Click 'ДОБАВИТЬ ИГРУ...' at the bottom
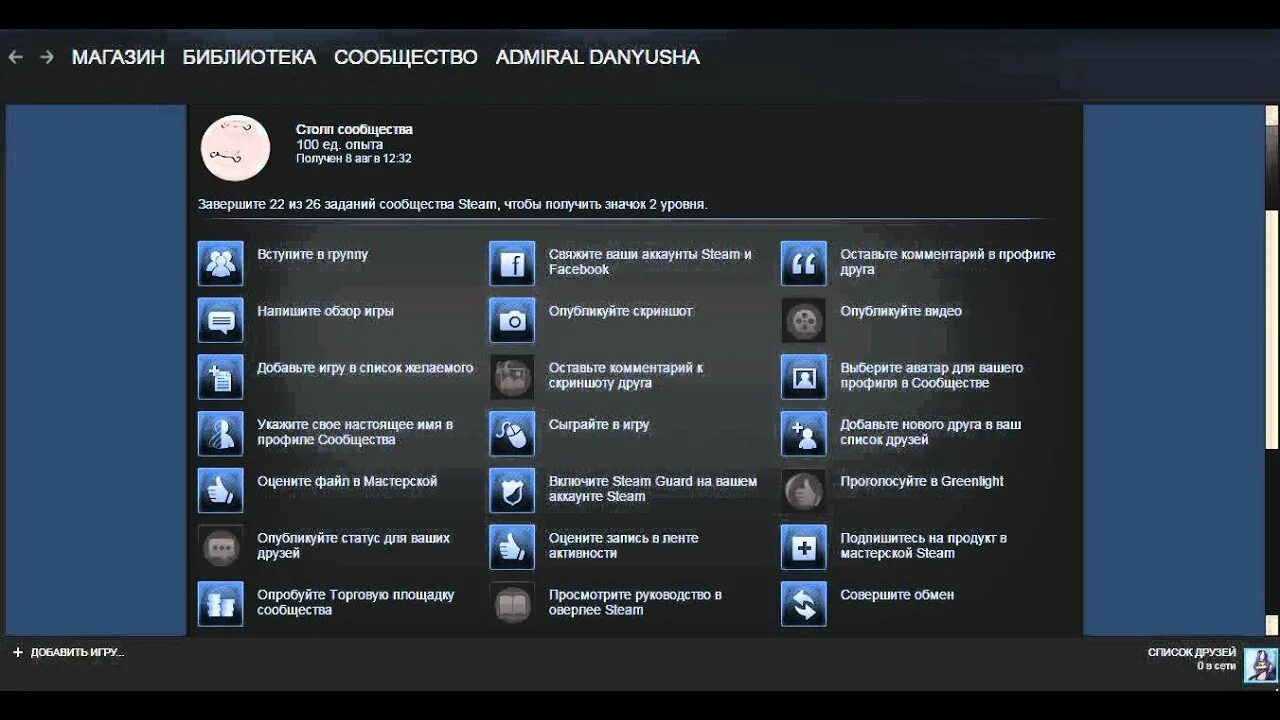 pos(68,652)
